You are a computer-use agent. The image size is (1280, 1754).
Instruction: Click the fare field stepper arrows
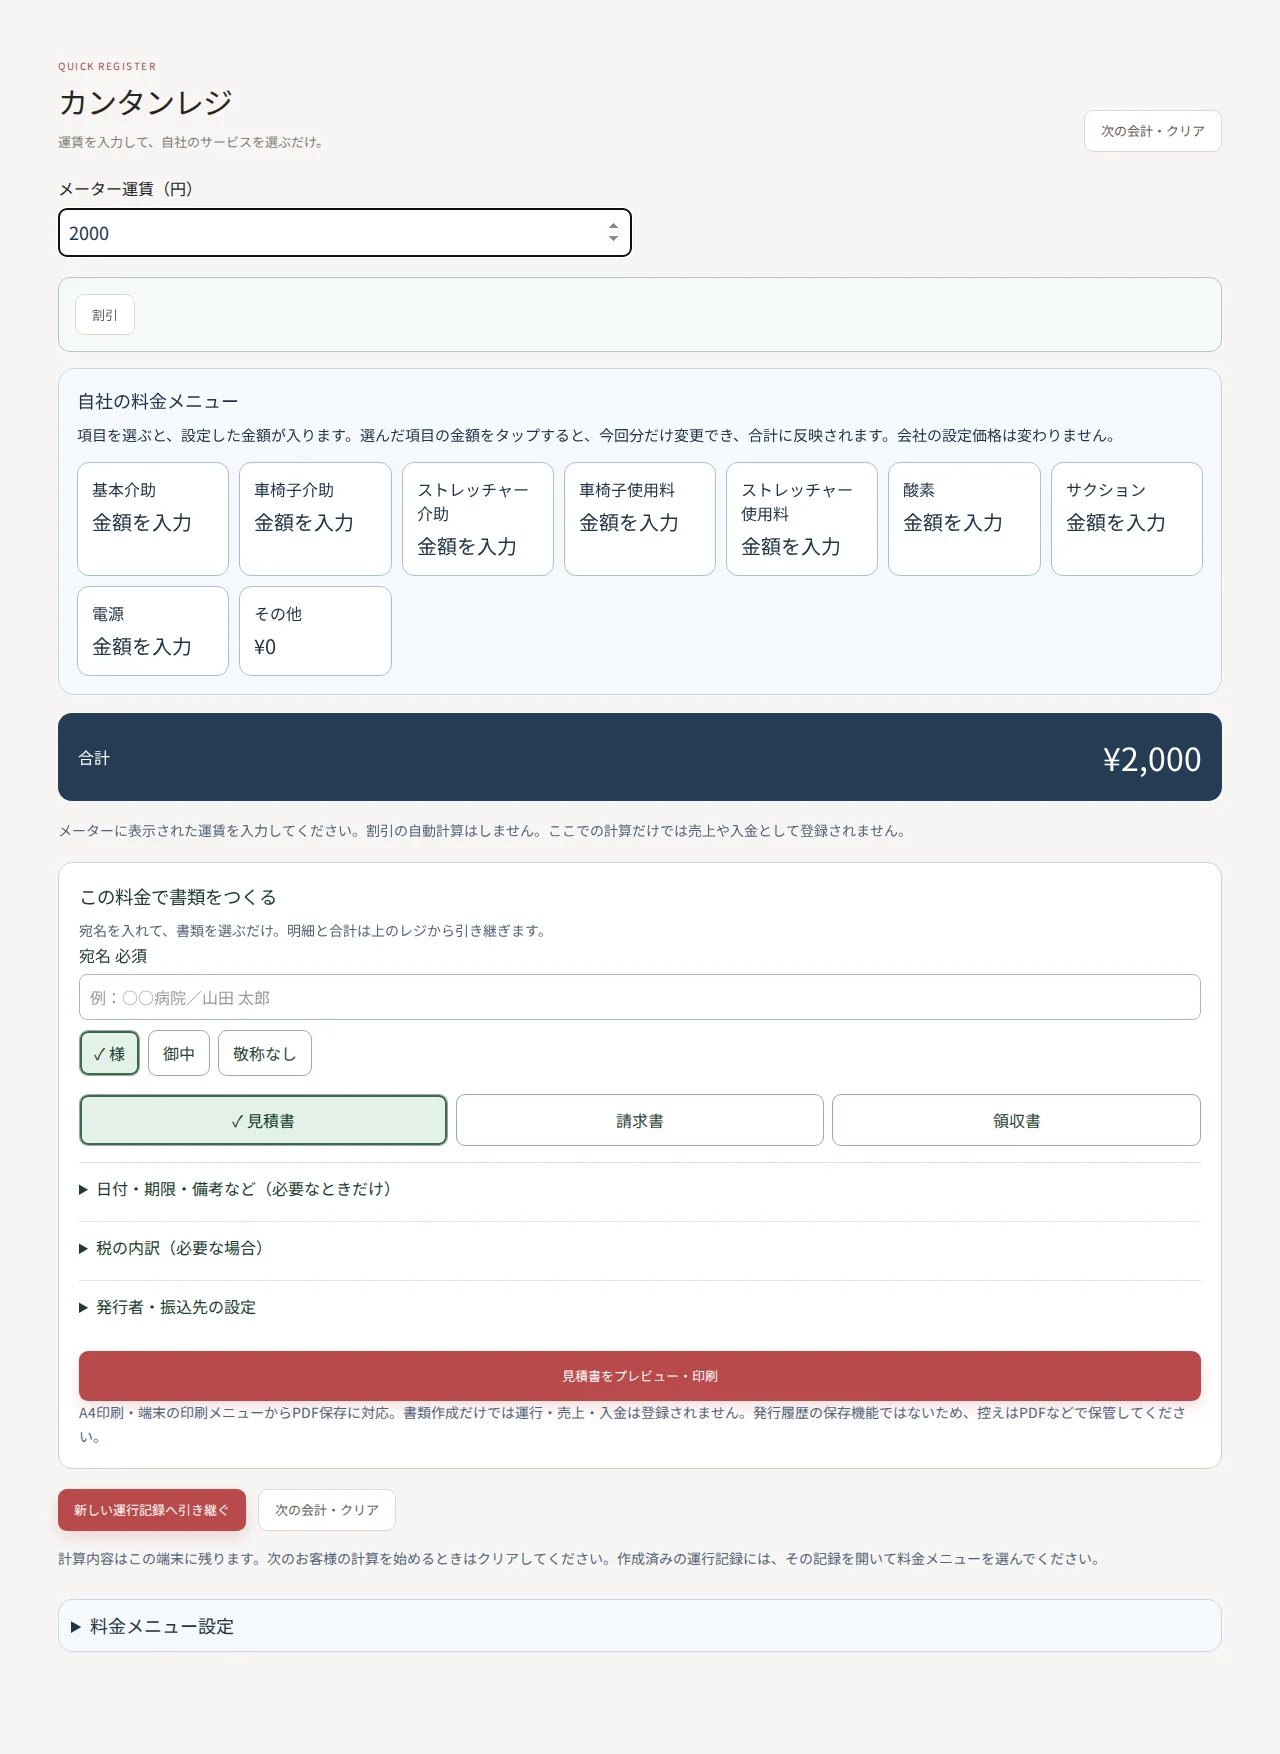(x=613, y=233)
